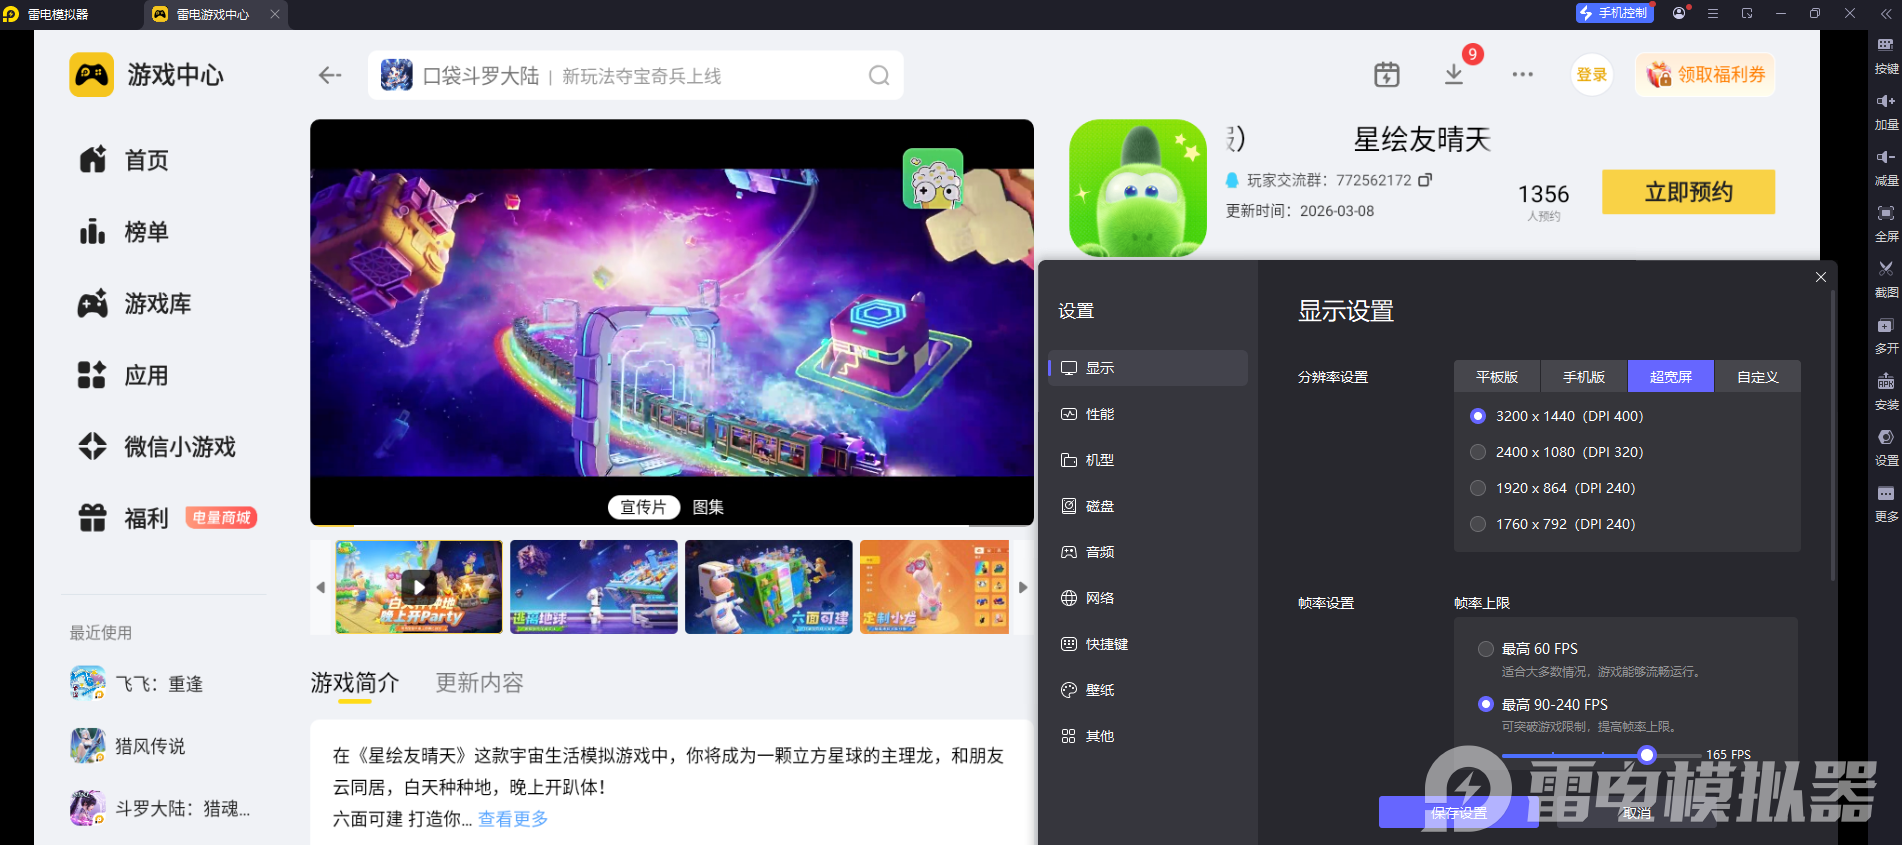Open the calendar reservation icon

coord(1387,74)
